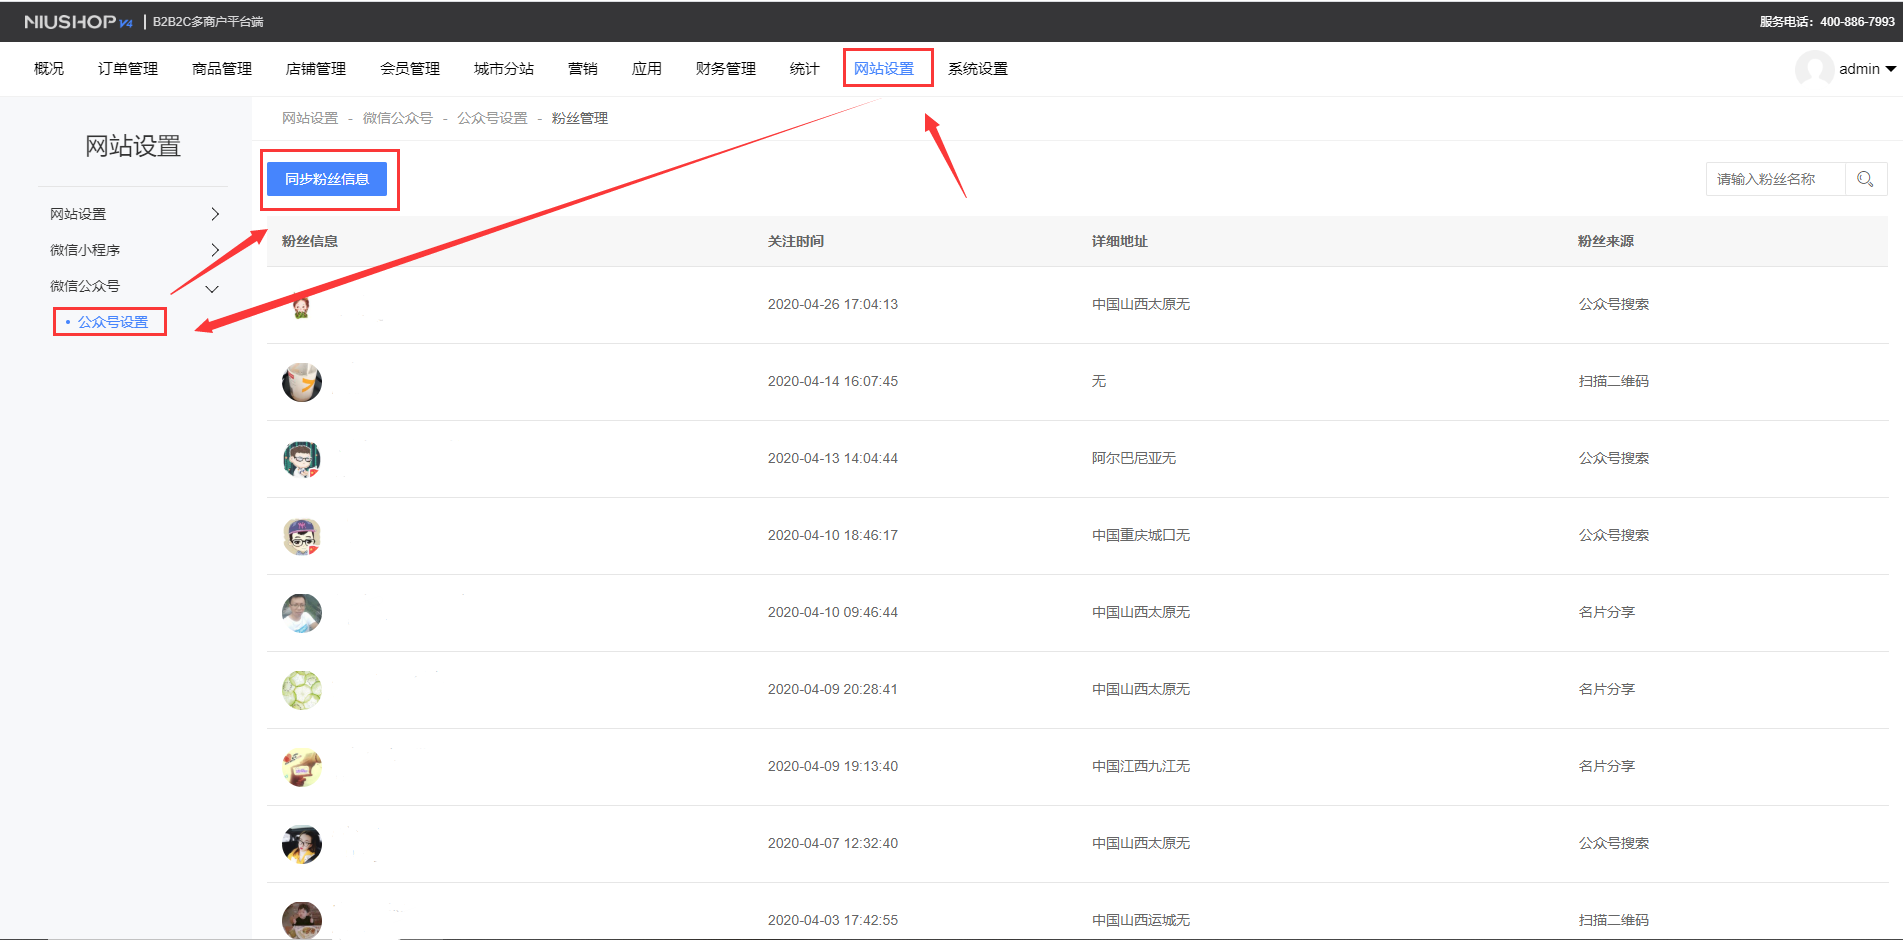Click the follow time 2020-04-14 16:07:45
Image resolution: width=1903 pixels, height=940 pixels.
[833, 381]
